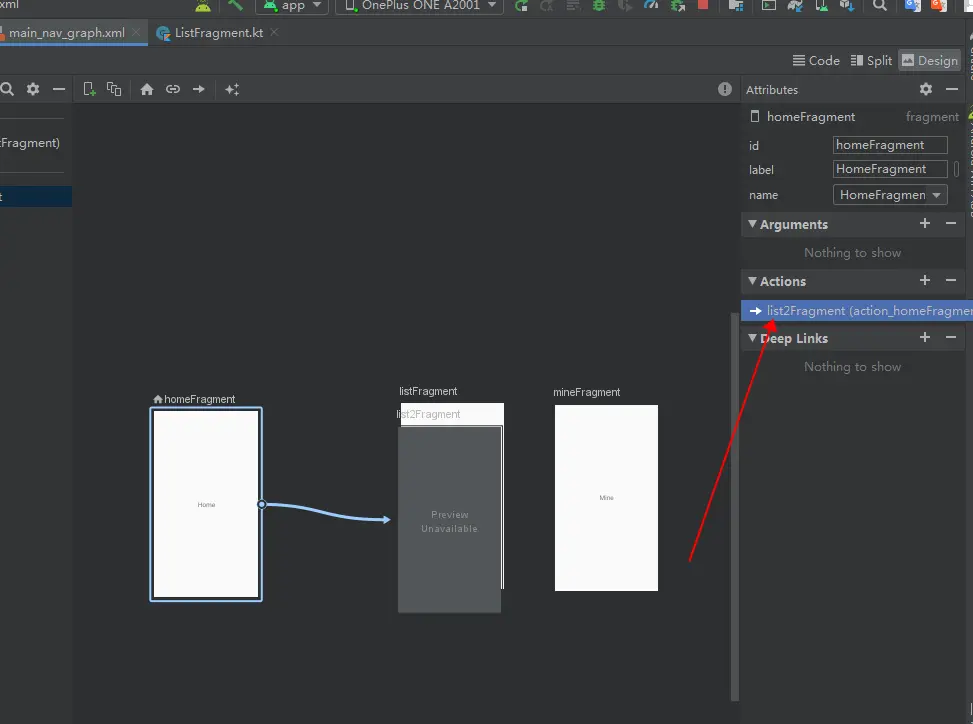
Task: Select the mineFragment destination preview
Action: coord(606,497)
